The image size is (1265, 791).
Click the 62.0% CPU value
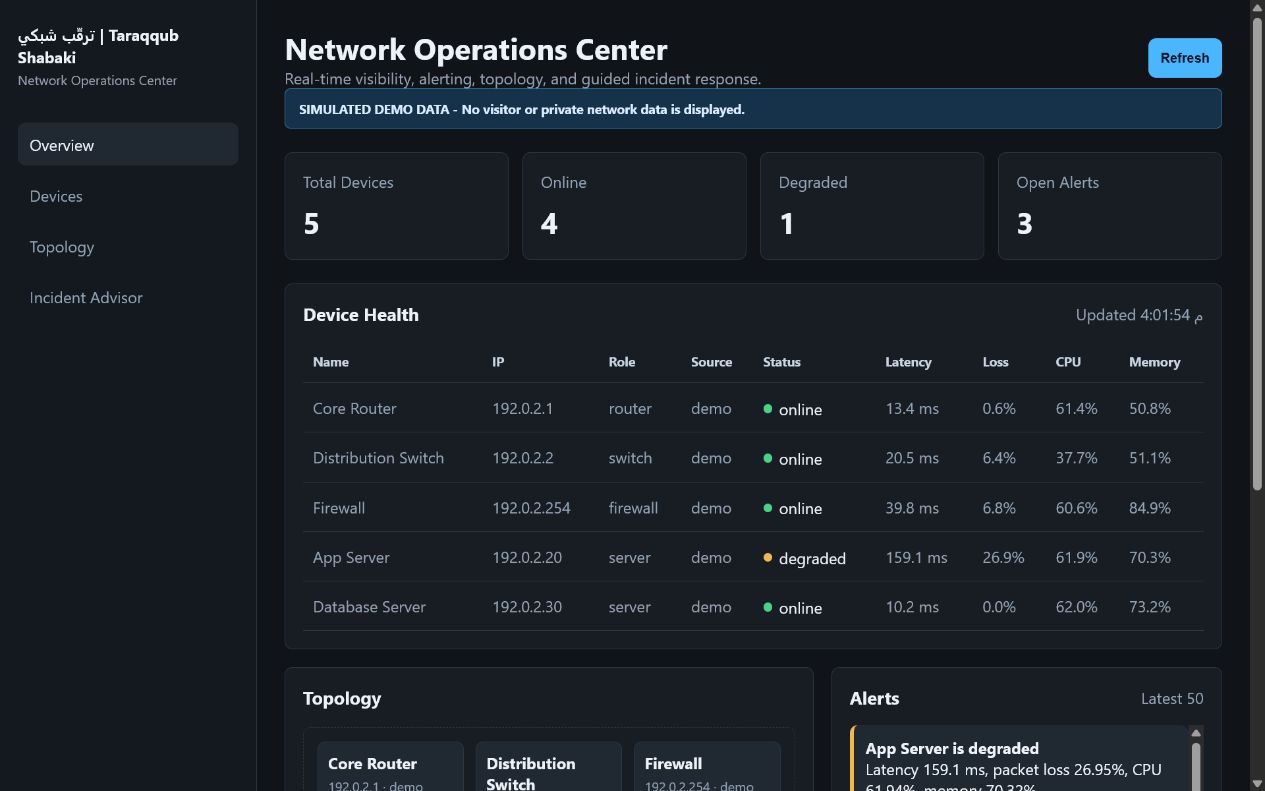(x=1076, y=607)
